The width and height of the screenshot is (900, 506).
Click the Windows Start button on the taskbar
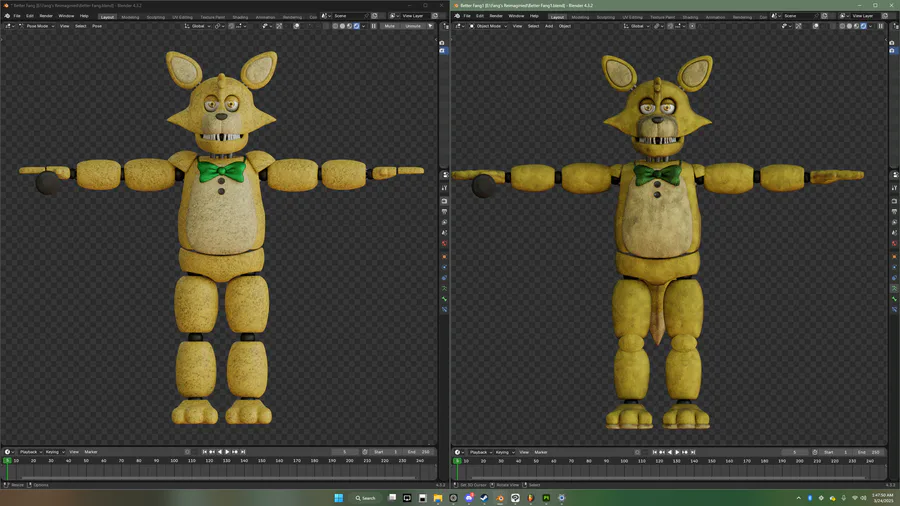(x=339, y=498)
